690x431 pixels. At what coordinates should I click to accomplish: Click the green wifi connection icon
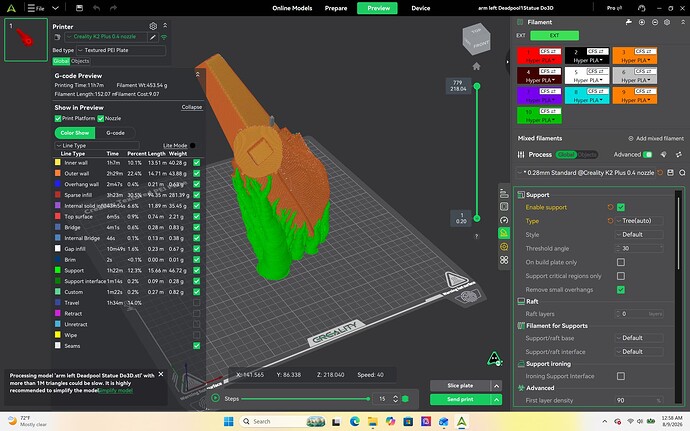coord(164,37)
